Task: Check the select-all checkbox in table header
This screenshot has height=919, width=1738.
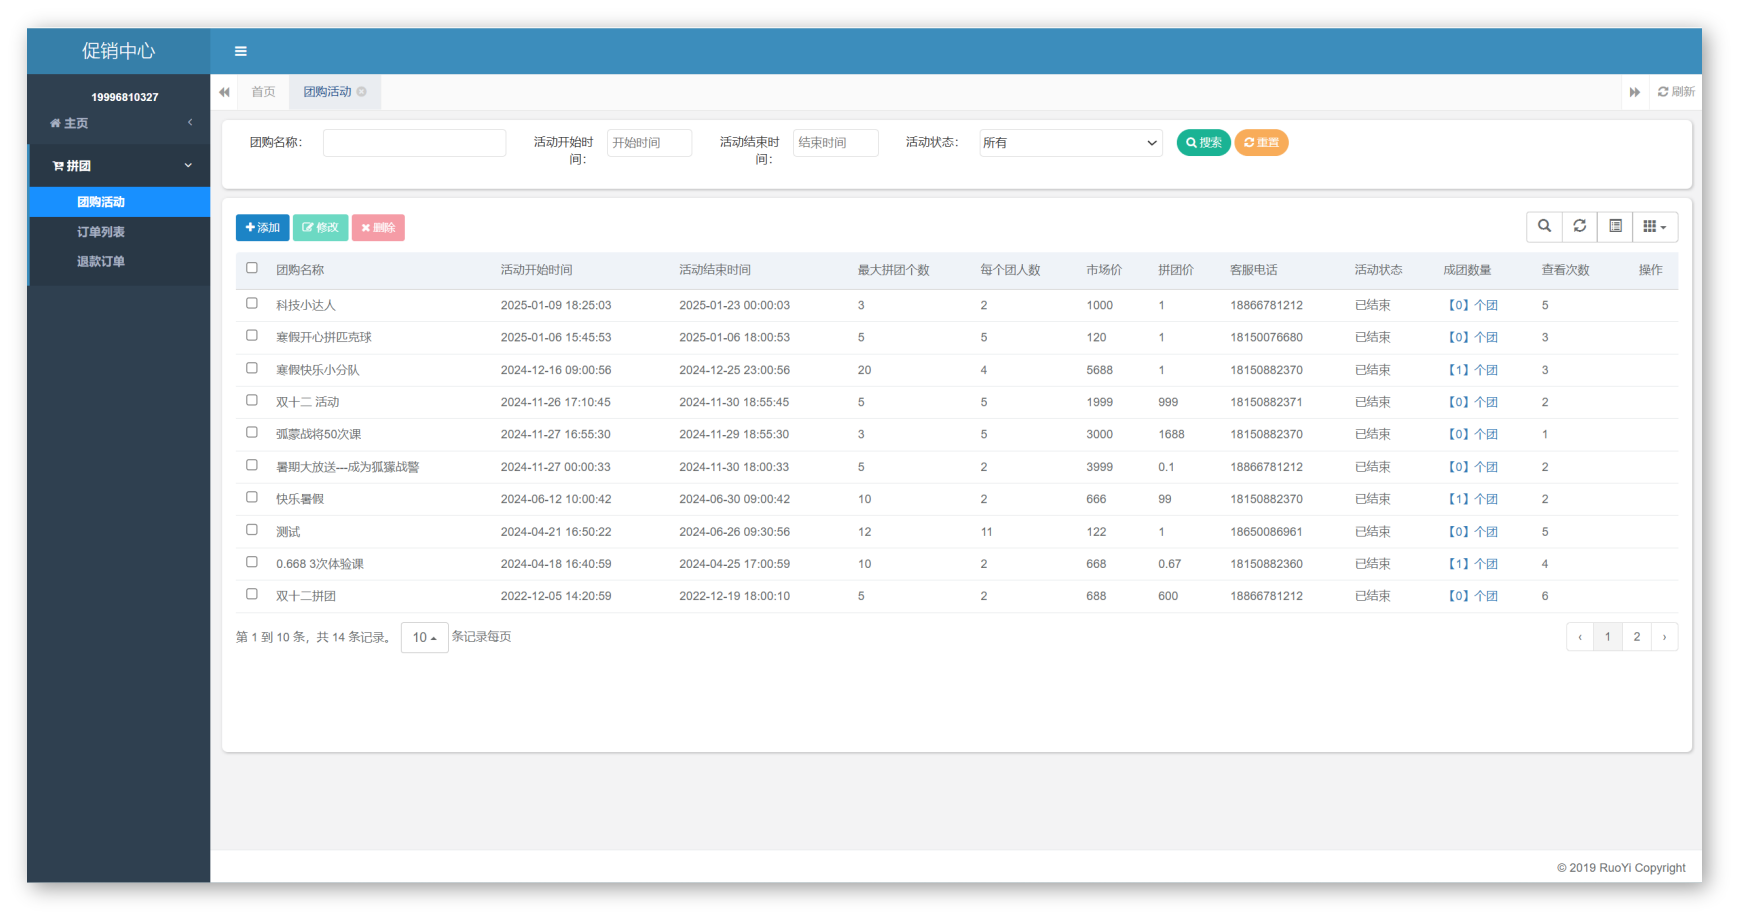Action: coord(252,268)
